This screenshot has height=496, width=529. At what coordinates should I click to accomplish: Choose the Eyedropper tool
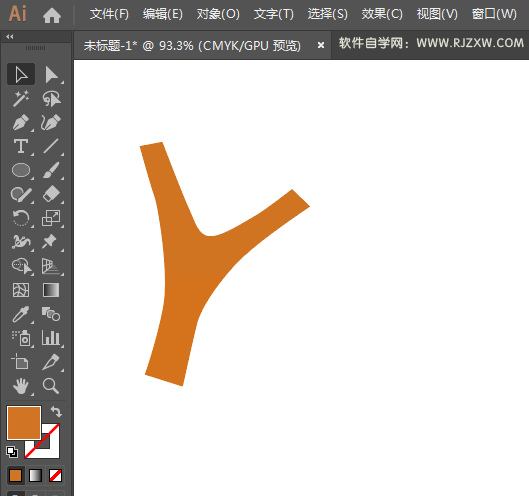(x=21, y=314)
